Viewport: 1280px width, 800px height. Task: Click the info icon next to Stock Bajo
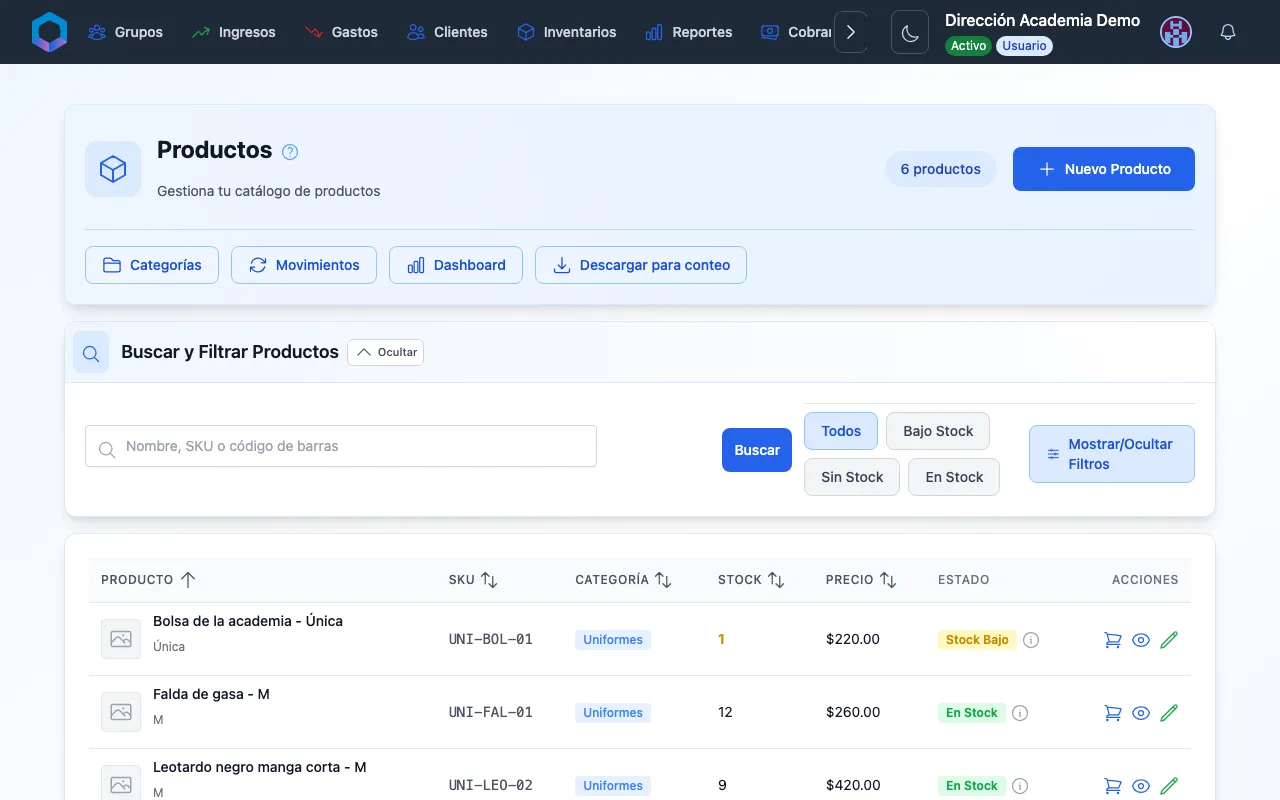(1031, 640)
